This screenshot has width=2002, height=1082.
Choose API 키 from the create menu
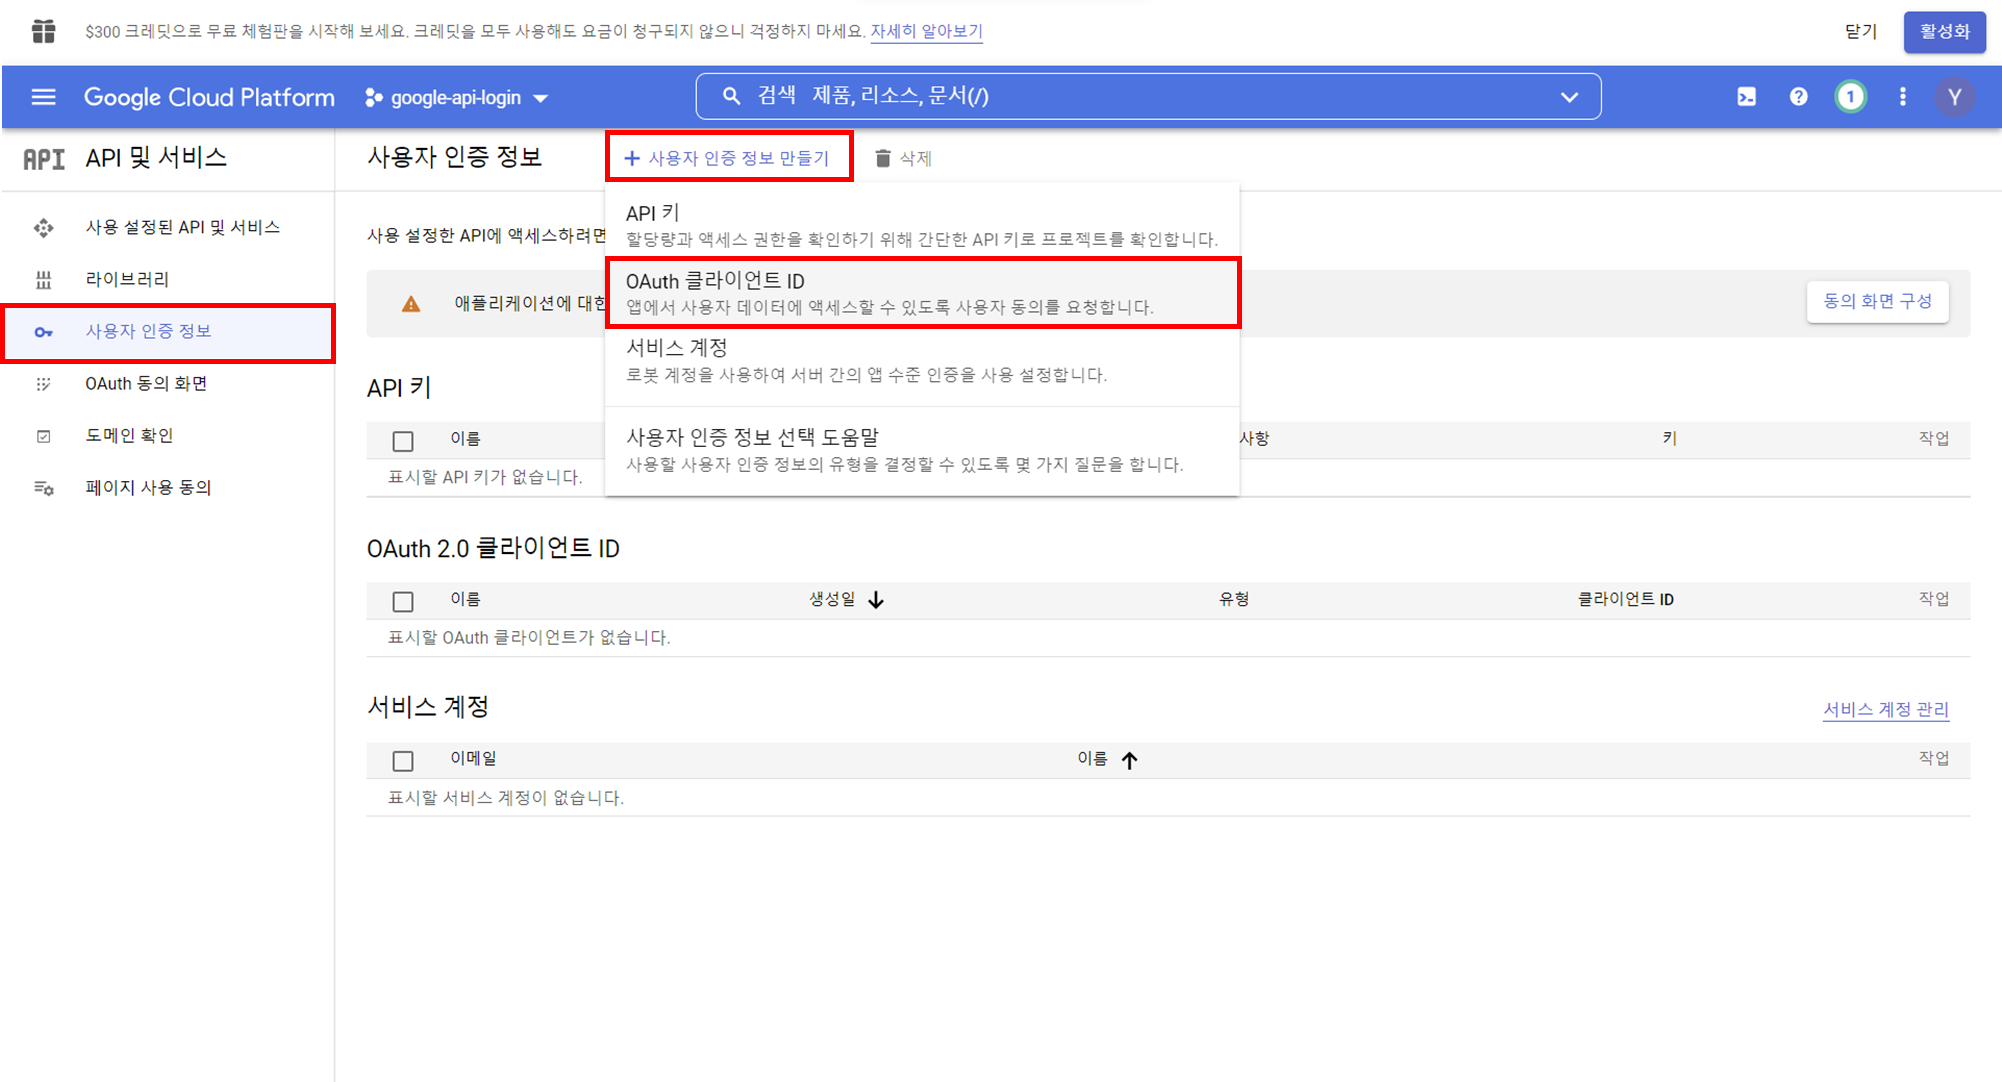click(922, 225)
